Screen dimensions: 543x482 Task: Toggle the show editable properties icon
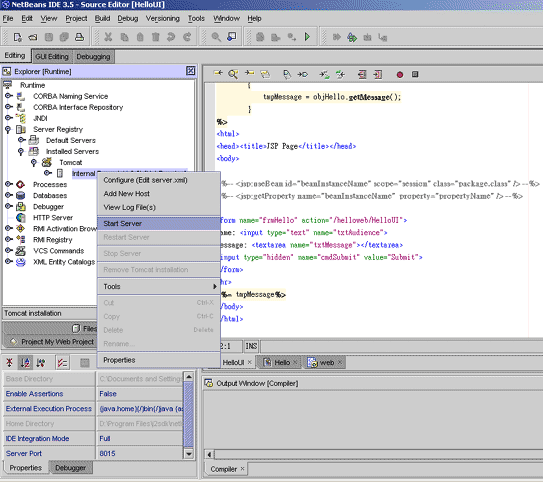tap(63, 363)
